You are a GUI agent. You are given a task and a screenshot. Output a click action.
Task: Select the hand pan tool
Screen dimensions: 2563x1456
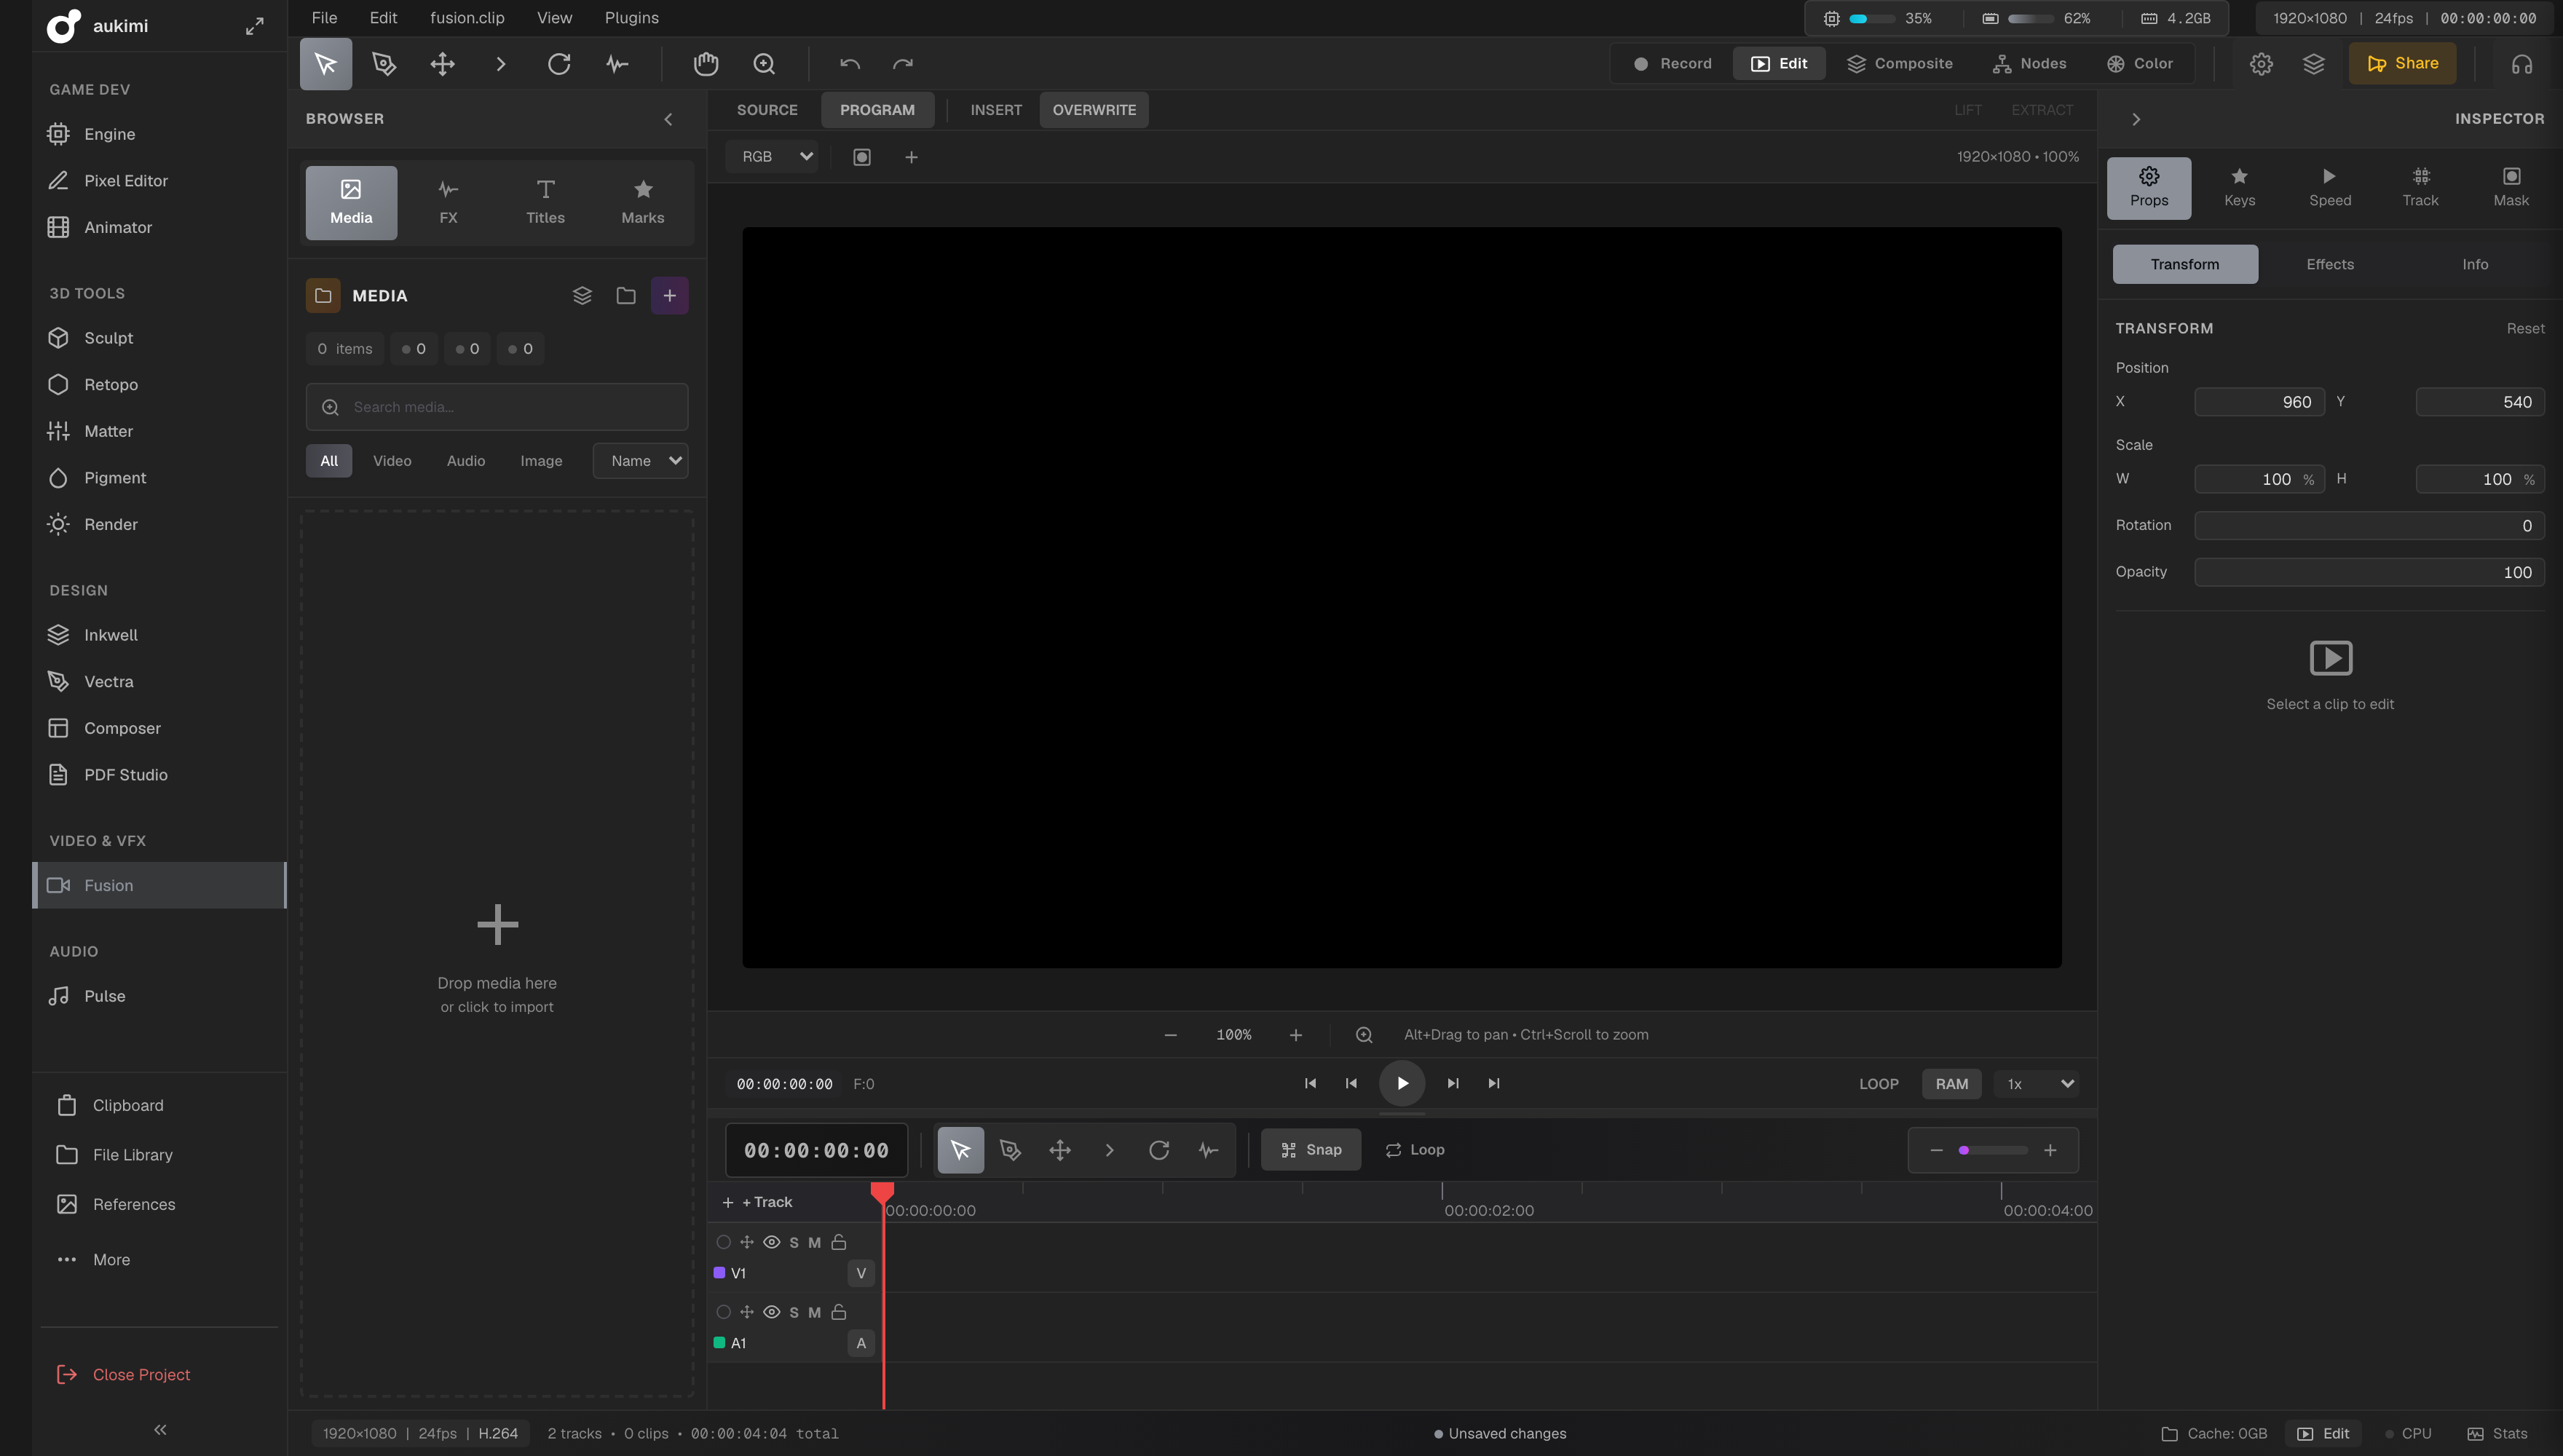706,64
